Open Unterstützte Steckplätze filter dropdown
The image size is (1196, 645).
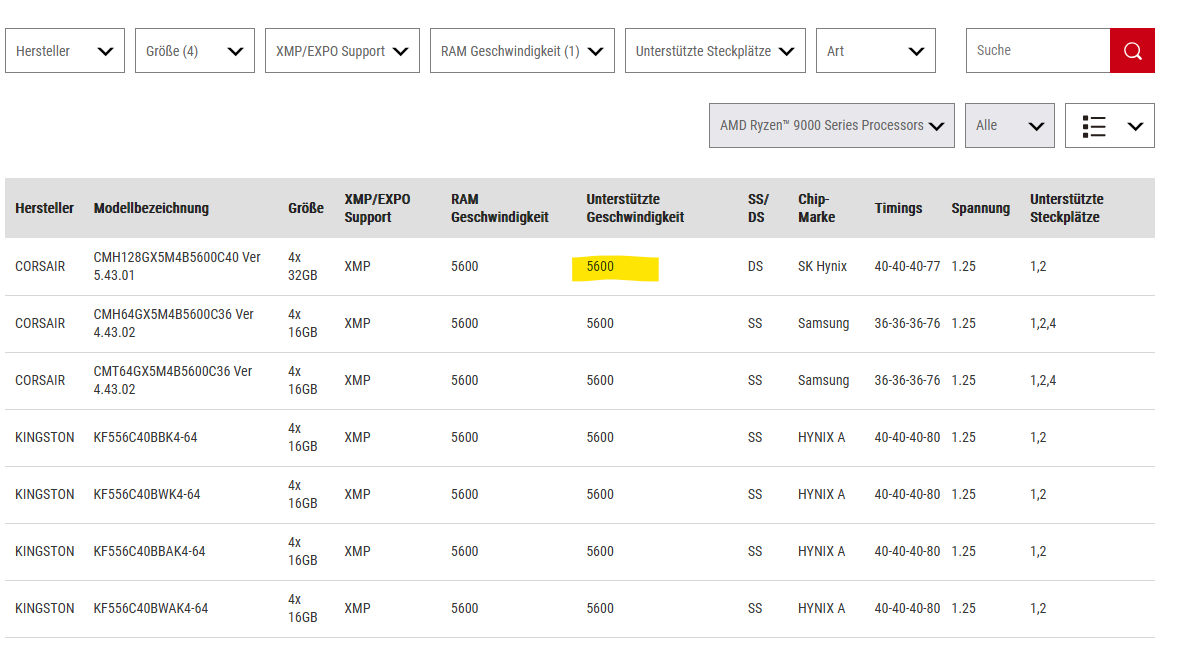[x=715, y=51]
